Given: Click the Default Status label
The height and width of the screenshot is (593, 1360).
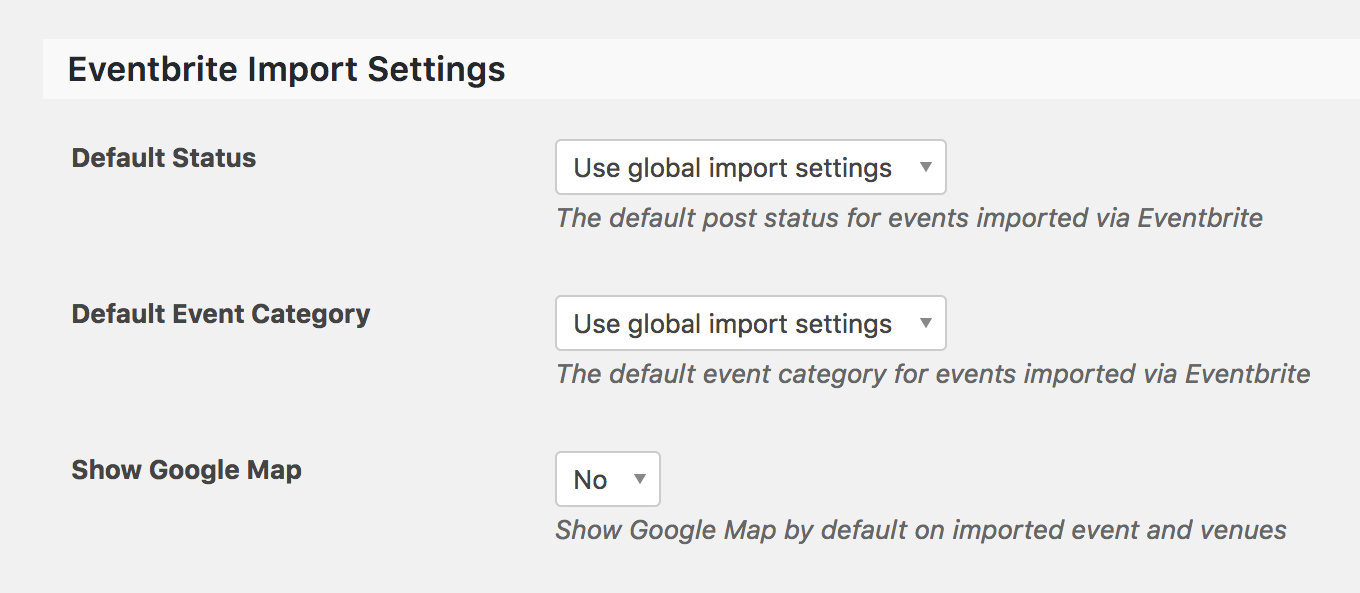Looking at the screenshot, I should (x=163, y=157).
